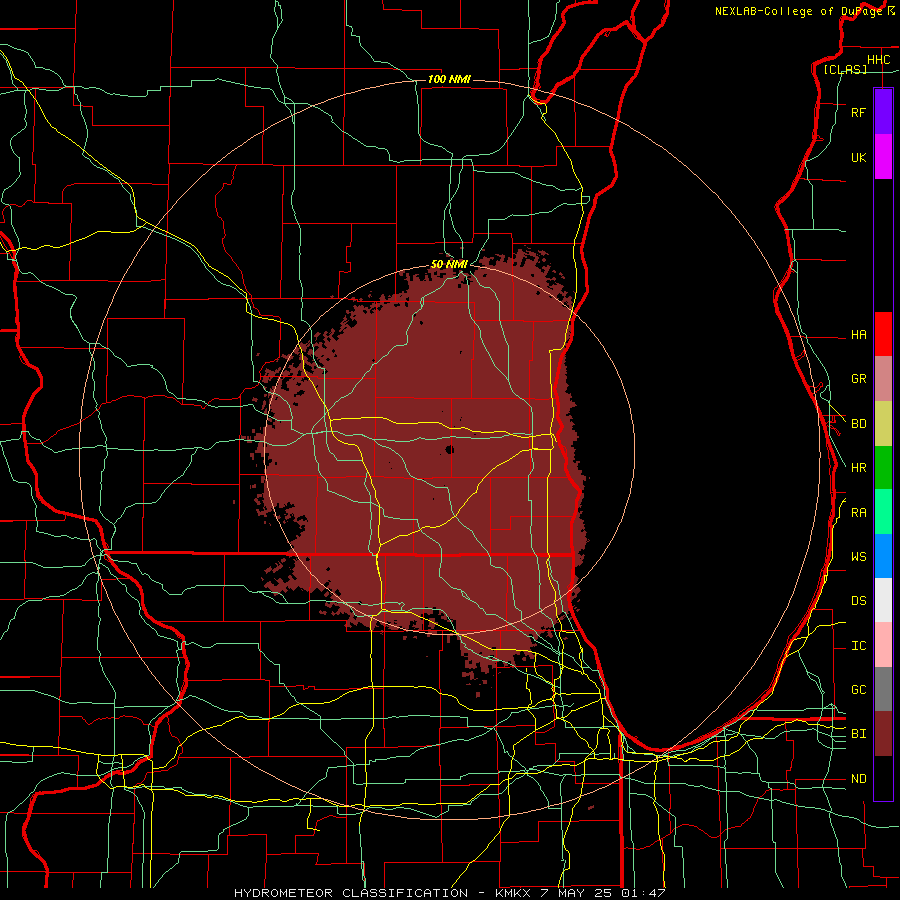Click the IC light-pink legend swatch

883,645
